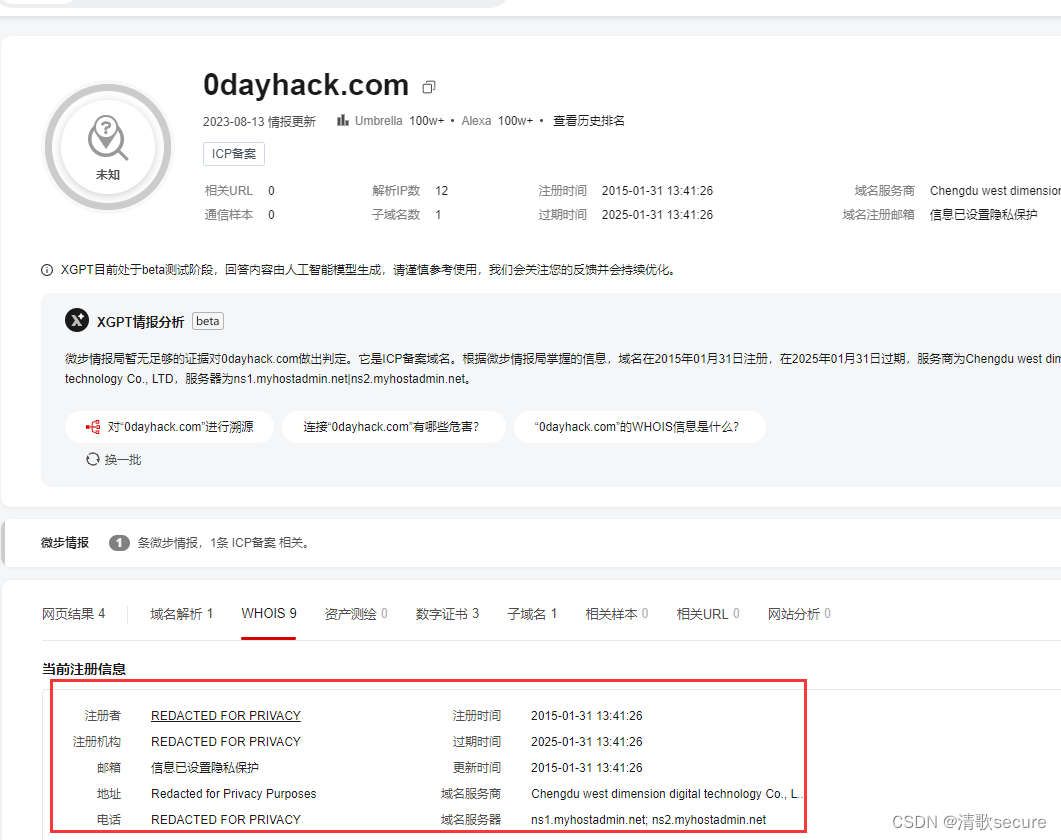Click the 相关URL count 0 in header
The width and height of the screenshot is (1061, 840).
[x=271, y=191]
